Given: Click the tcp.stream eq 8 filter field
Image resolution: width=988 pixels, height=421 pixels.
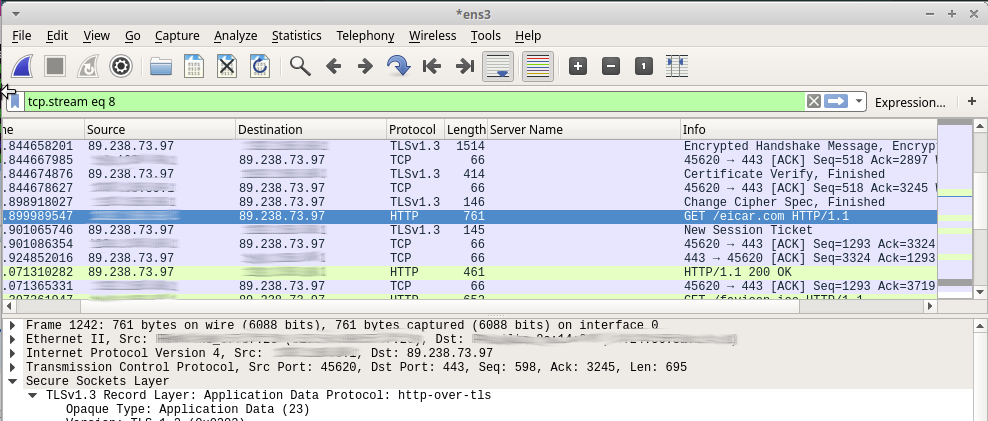Looking at the screenshot, I should pos(400,101).
